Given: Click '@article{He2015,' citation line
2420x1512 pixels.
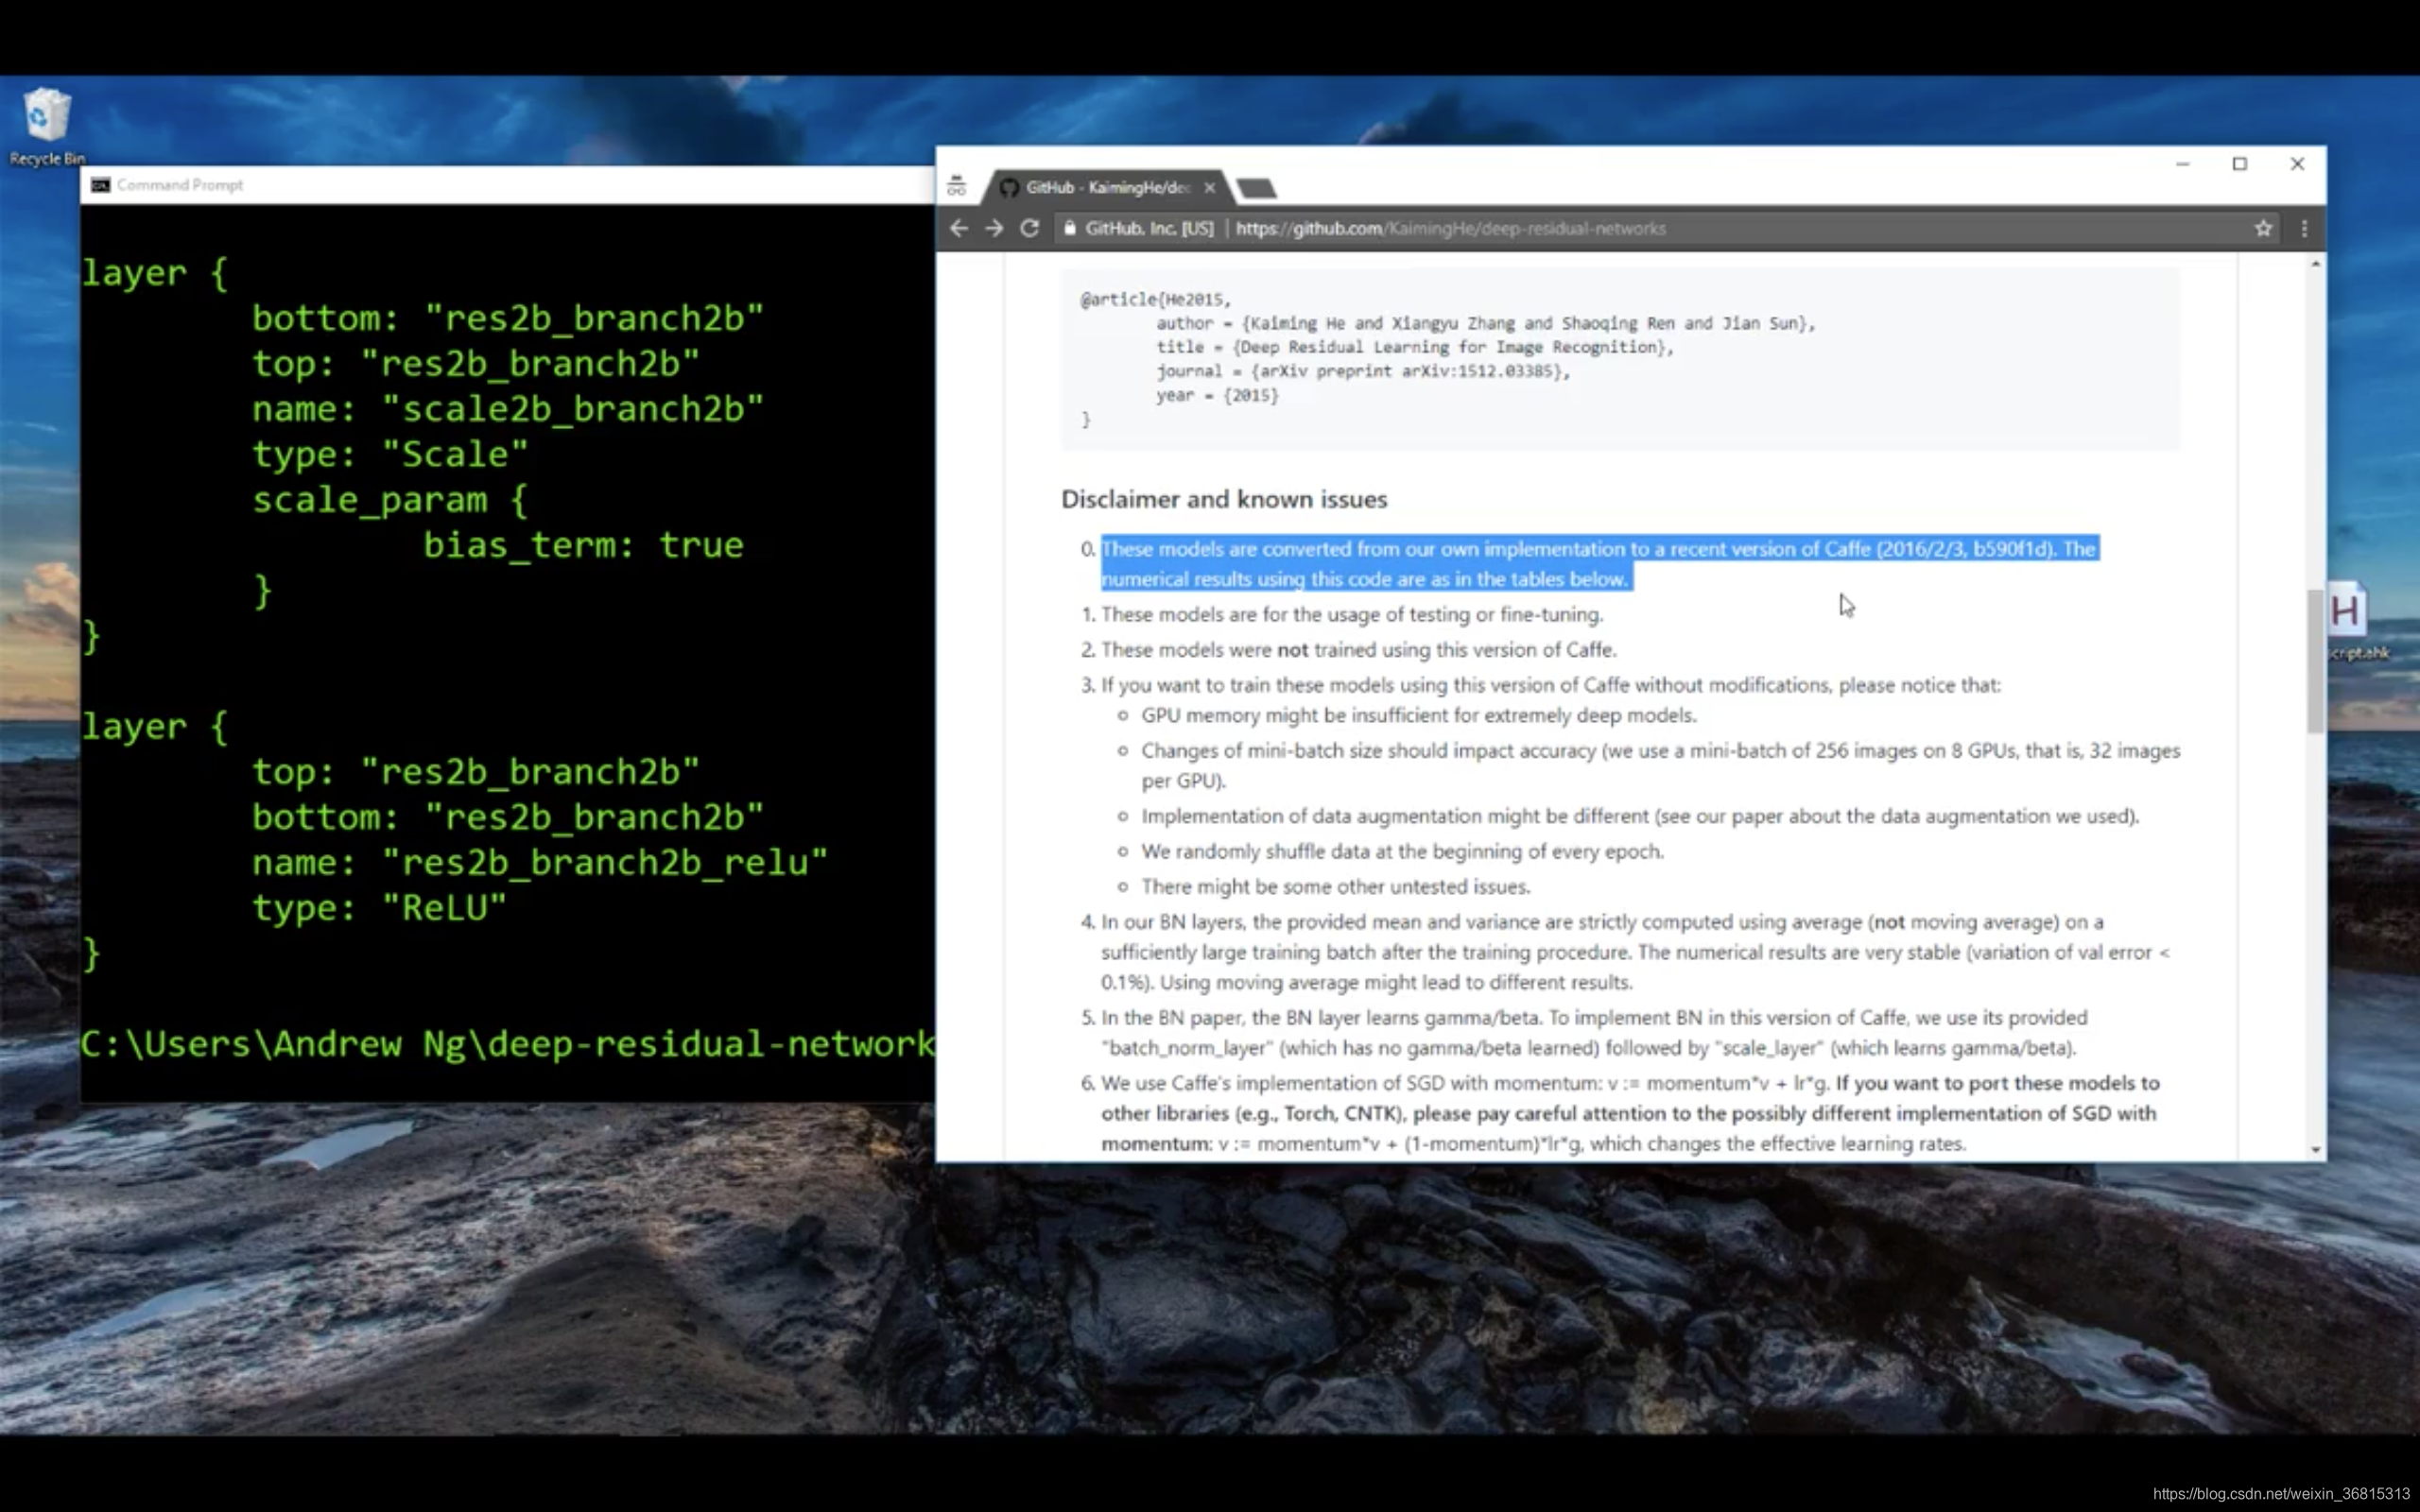Looking at the screenshot, I should tap(1155, 299).
